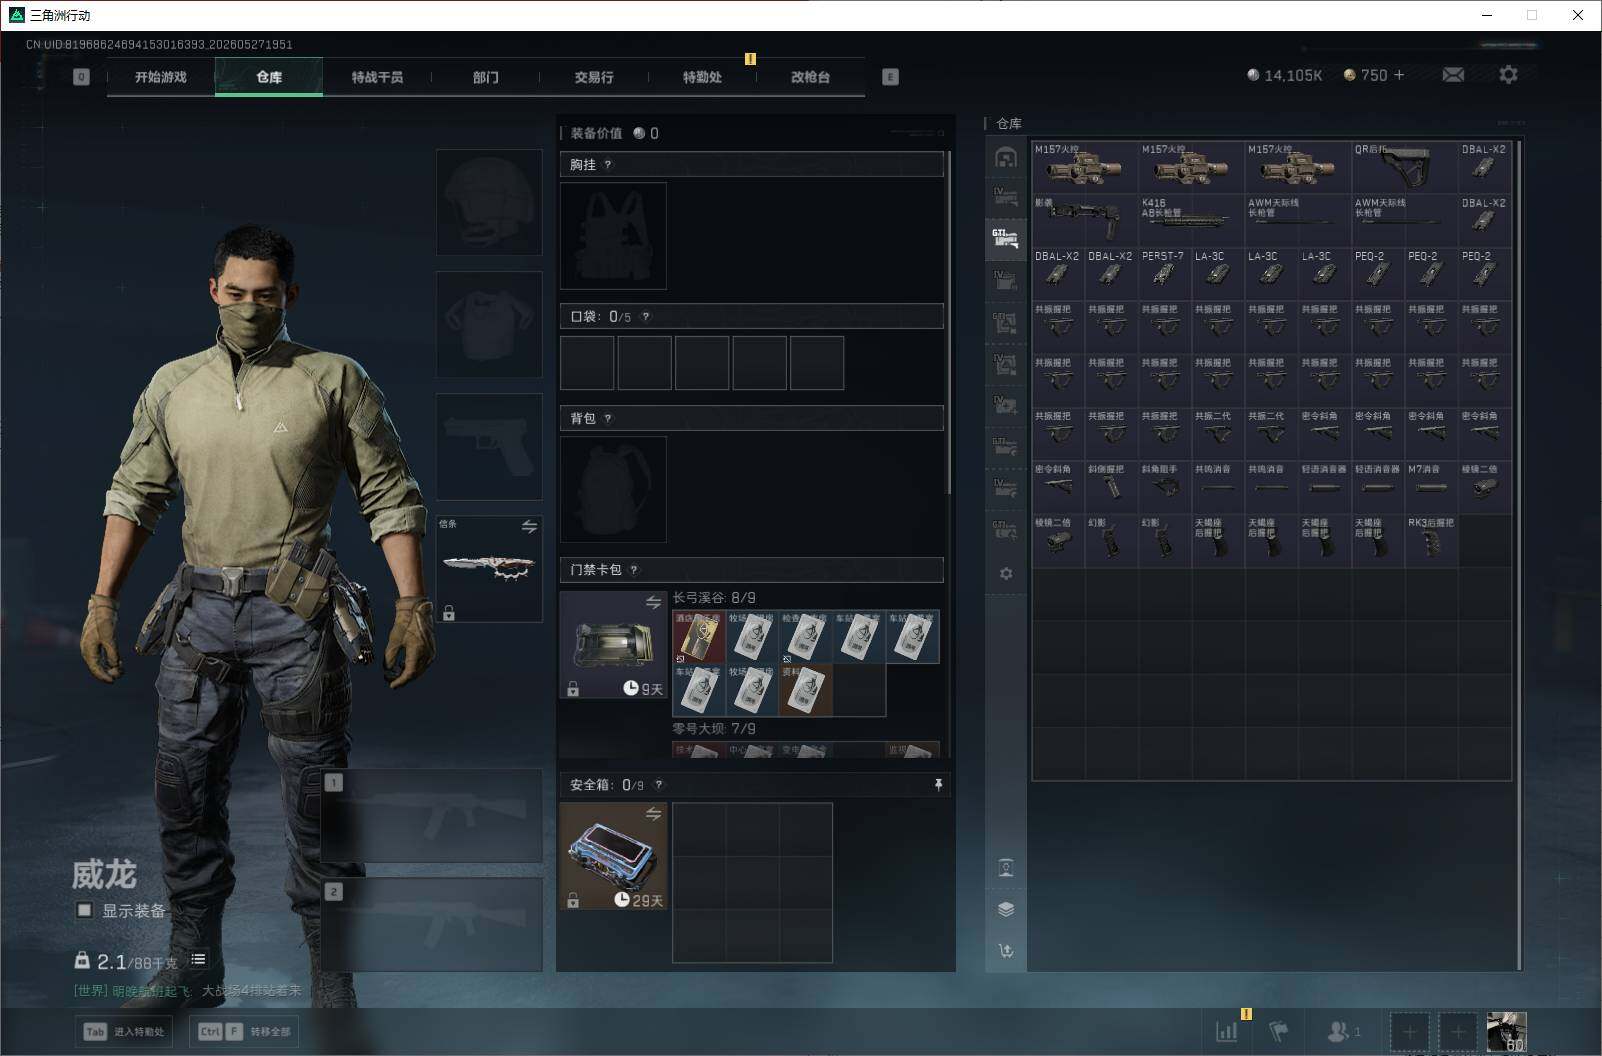Switch to 开始游戏 tab
The width and height of the screenshot is (1602, 1056).
coord(161,77)
